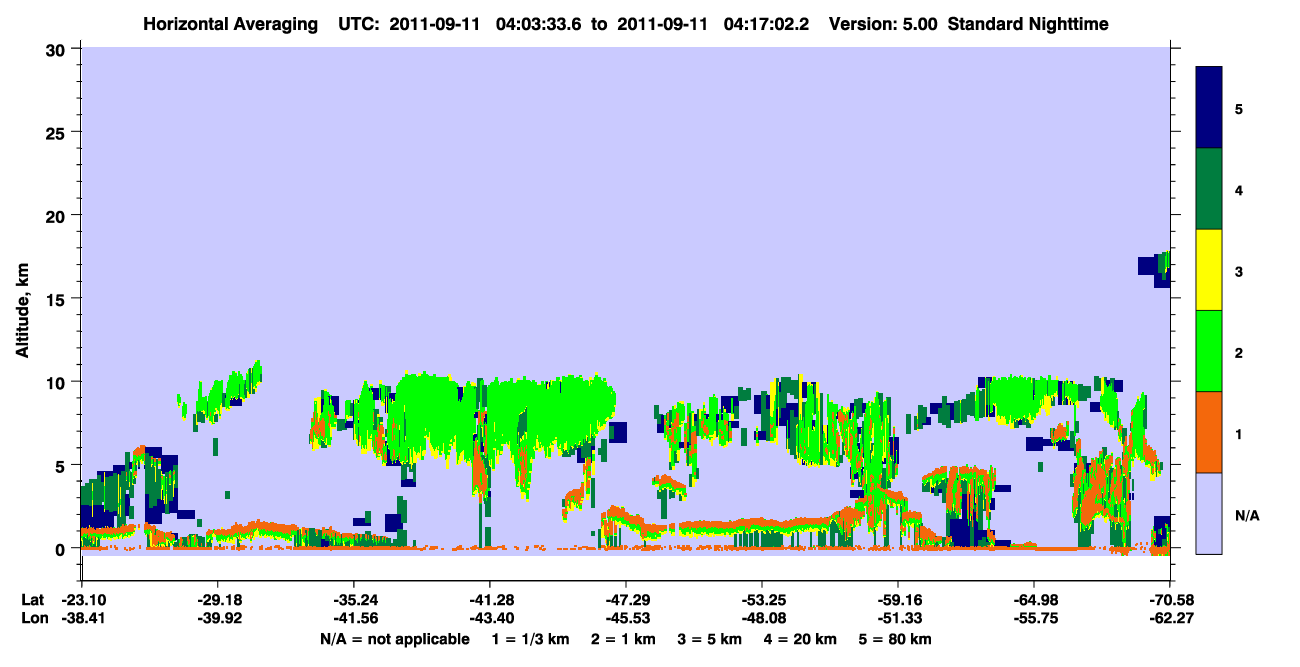This screenshot has height=667, width=1300.
Task: Click the legend text N/A = not applicable
Action: coord(394,639)
